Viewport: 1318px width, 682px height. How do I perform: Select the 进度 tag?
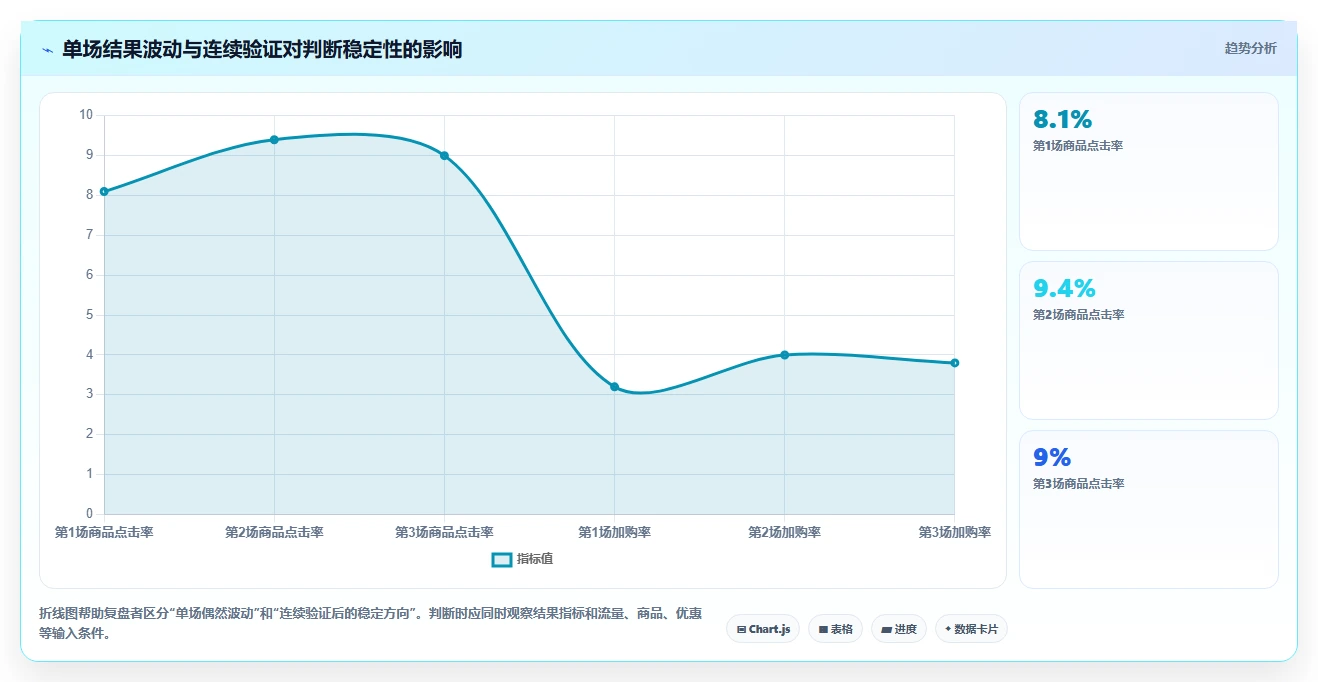pyautogui.click(x=899, y=629)
